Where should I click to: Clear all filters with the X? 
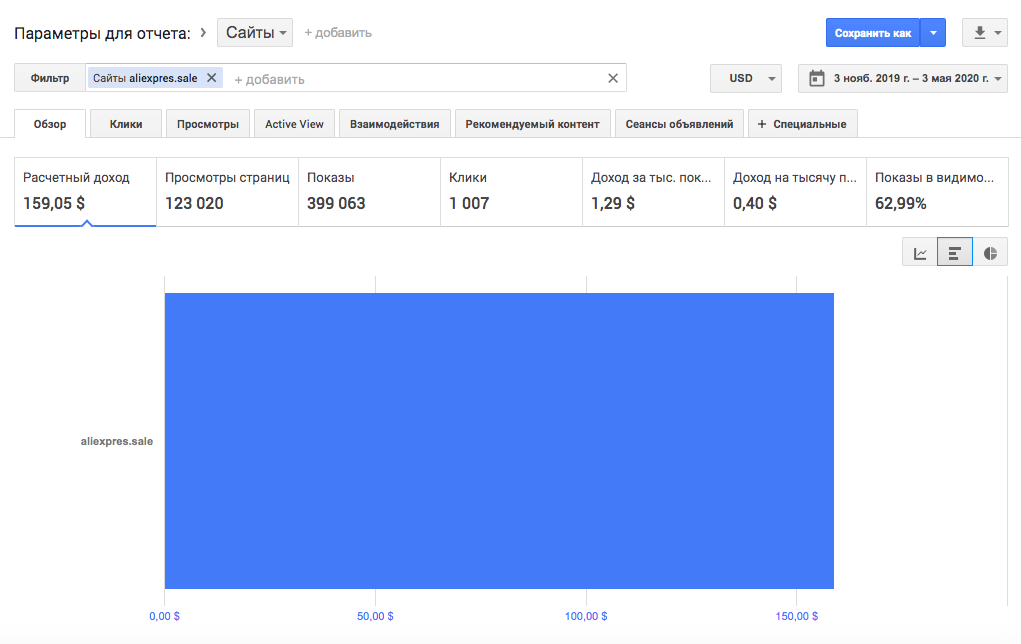[613, 78]
